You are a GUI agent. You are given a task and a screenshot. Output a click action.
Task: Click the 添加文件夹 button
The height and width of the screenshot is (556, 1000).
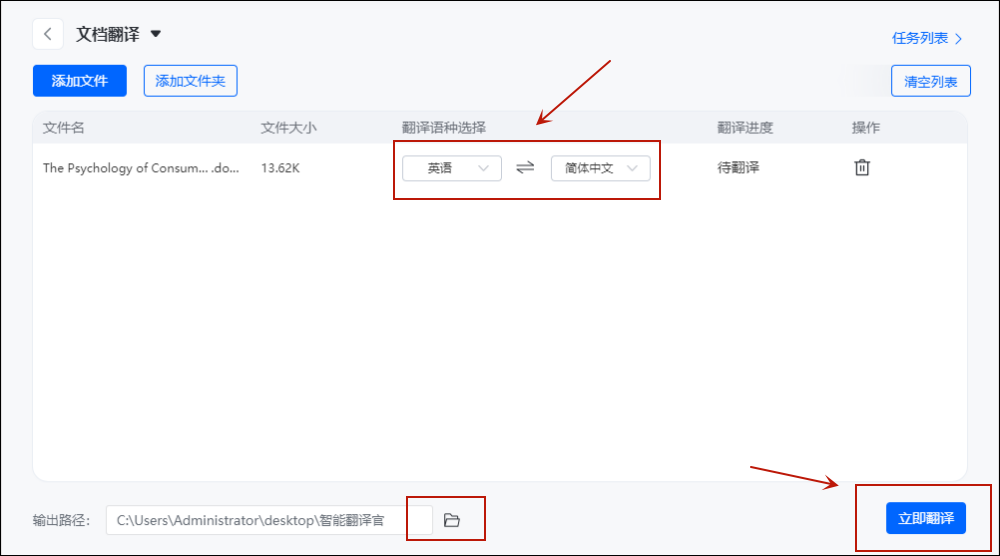point(191,81)
